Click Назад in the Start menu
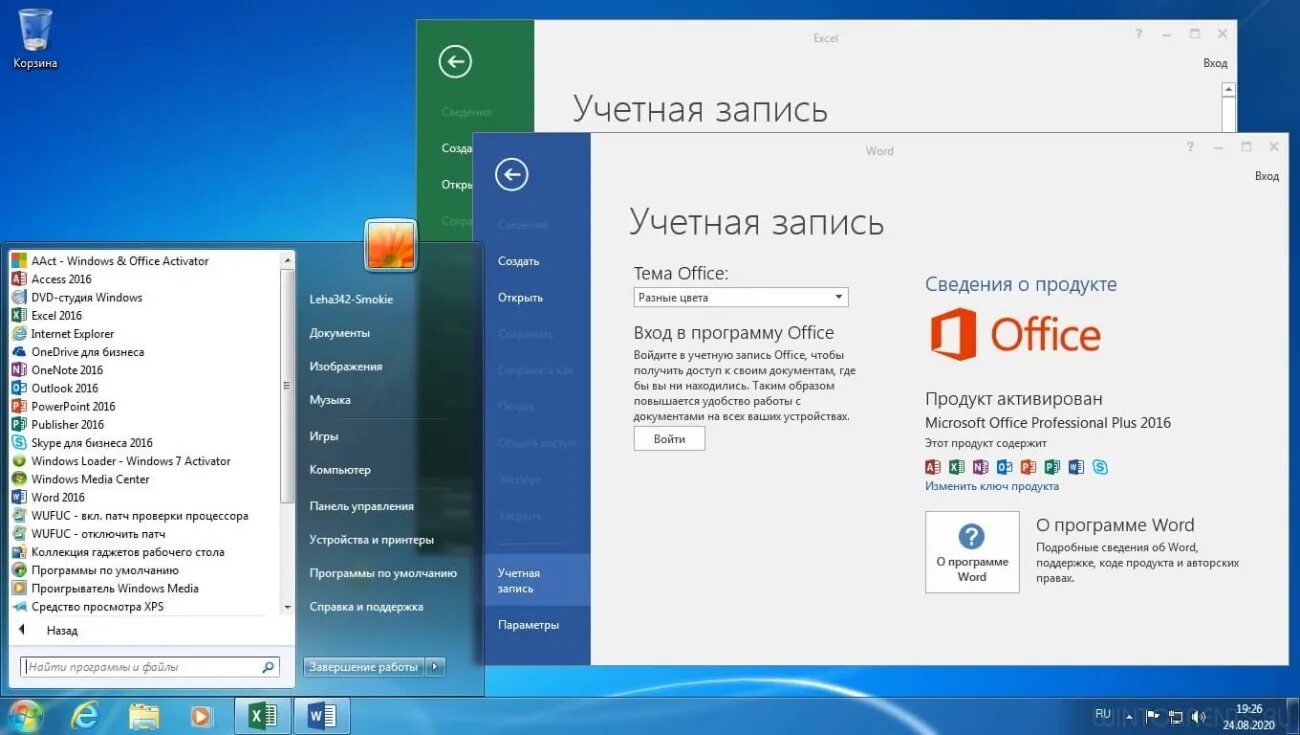The height and width of the screenshot is (735, 1300). (62, 631)
